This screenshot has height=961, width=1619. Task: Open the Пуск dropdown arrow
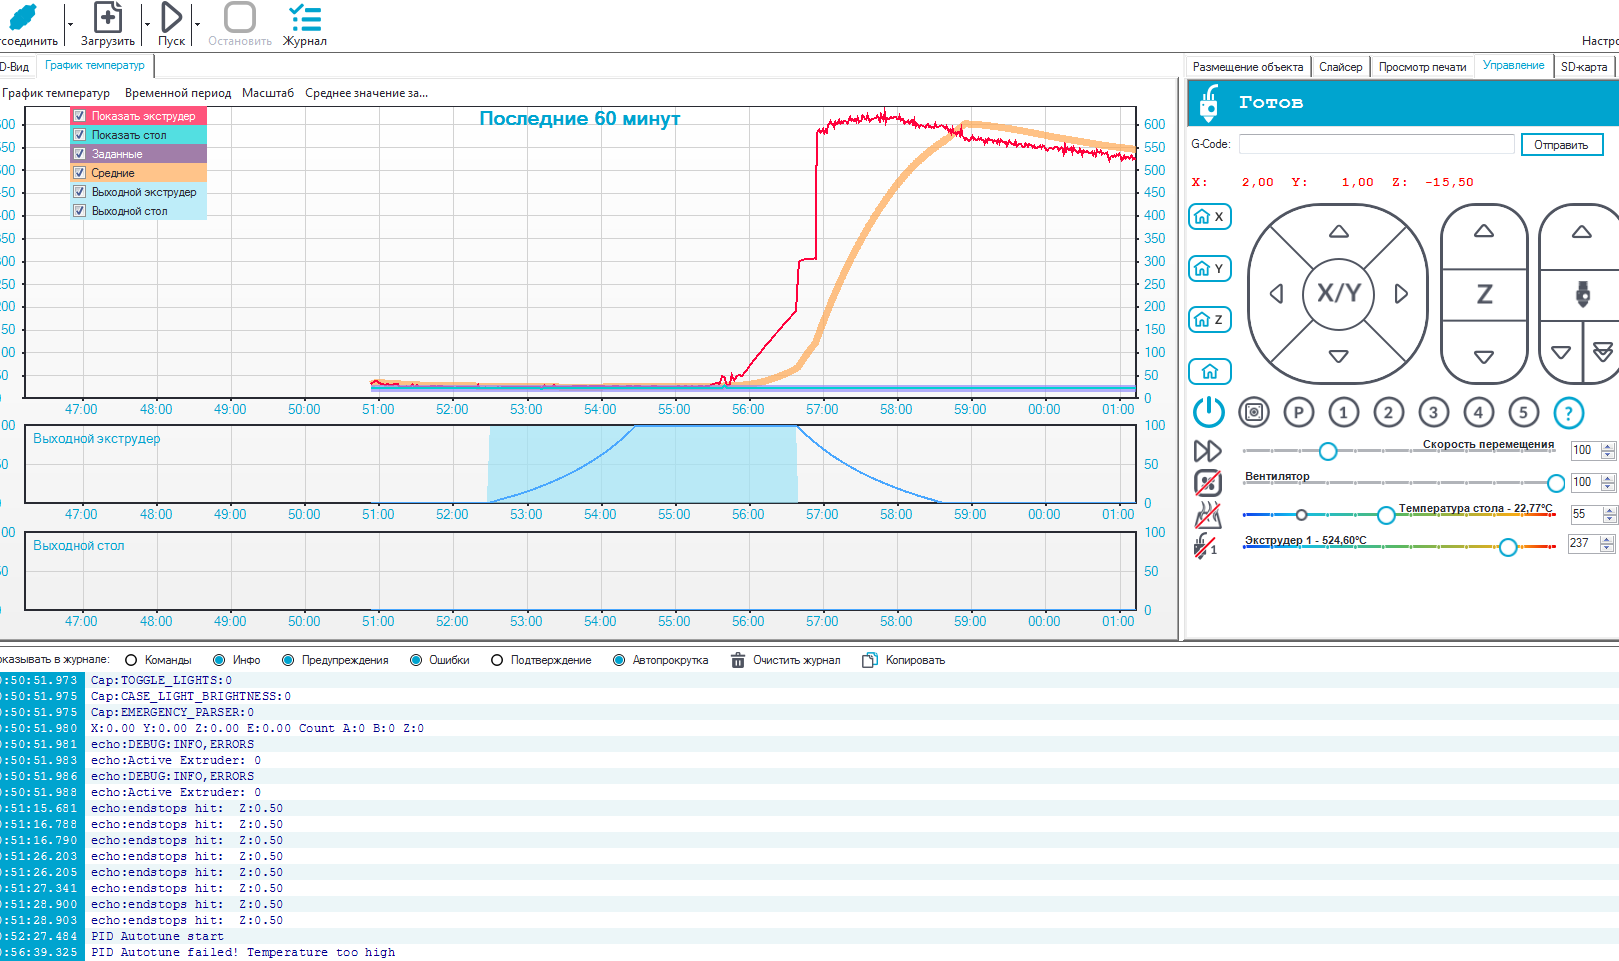click(x=197, y=24)
